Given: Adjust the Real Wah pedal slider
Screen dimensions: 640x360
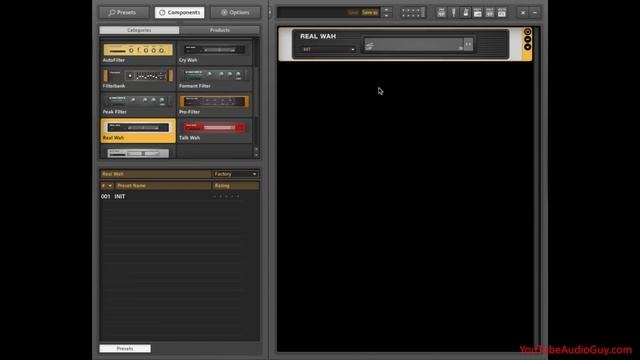Looking at the screenshot, I should pyautogui.click(x=413, y=44).
